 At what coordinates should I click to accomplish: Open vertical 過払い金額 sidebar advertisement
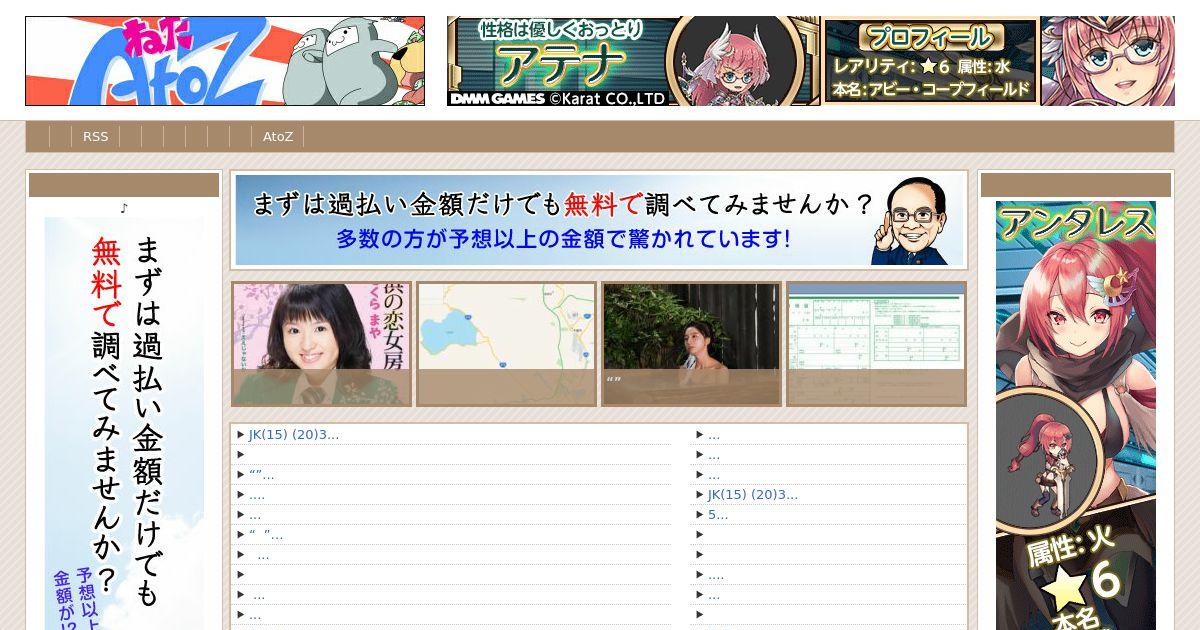[x=124, y=423]
